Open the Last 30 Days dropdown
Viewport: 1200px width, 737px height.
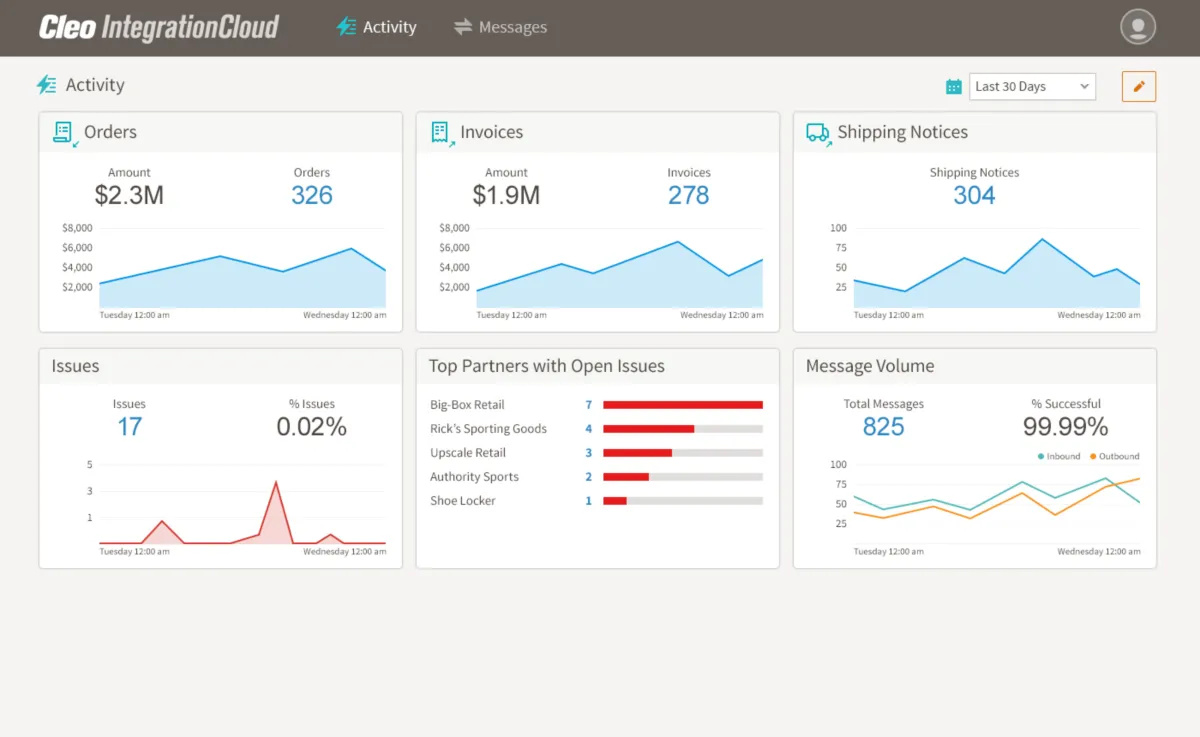click(1032, 87)
